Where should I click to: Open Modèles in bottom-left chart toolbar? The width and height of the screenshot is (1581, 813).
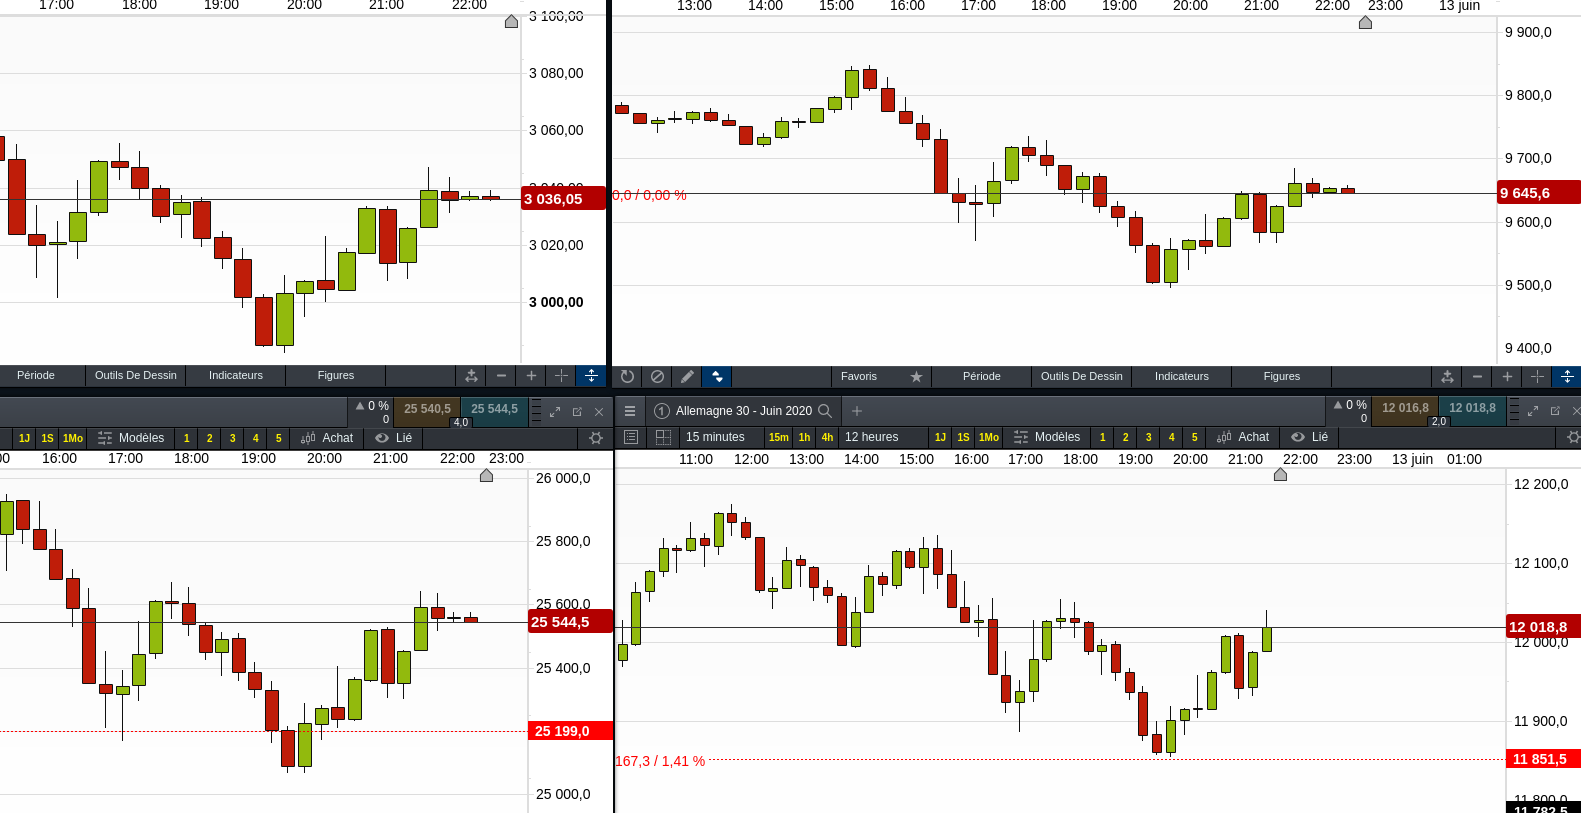(x=131, y=438)
